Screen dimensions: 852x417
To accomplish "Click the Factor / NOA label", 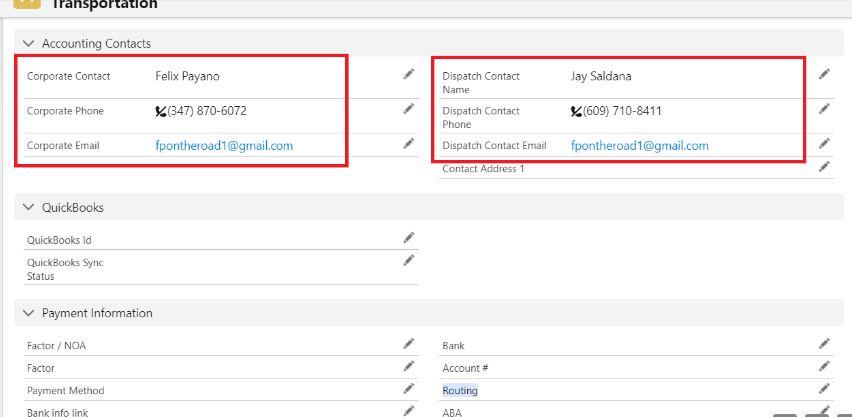I will 57,346.
